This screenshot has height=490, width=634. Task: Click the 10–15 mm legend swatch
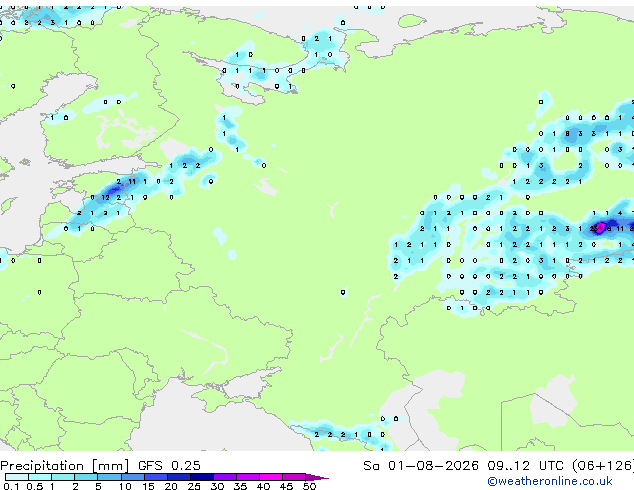(132, 477)
